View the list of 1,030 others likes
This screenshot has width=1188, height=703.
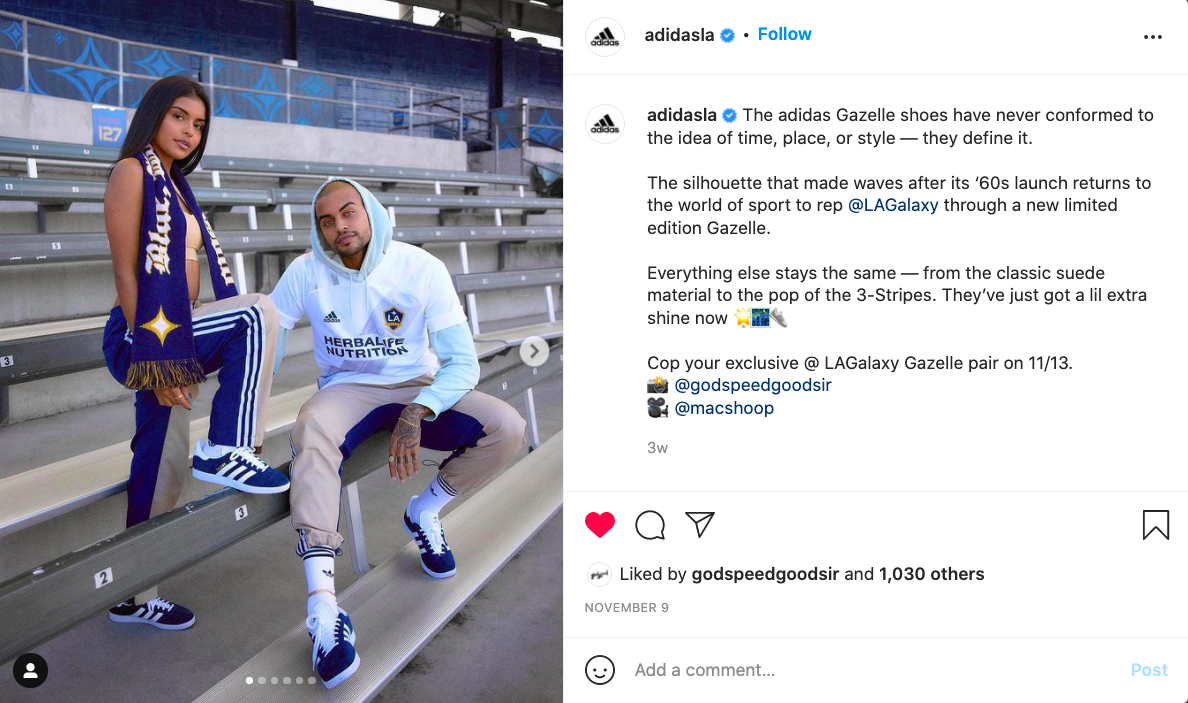tap(931, 574)
